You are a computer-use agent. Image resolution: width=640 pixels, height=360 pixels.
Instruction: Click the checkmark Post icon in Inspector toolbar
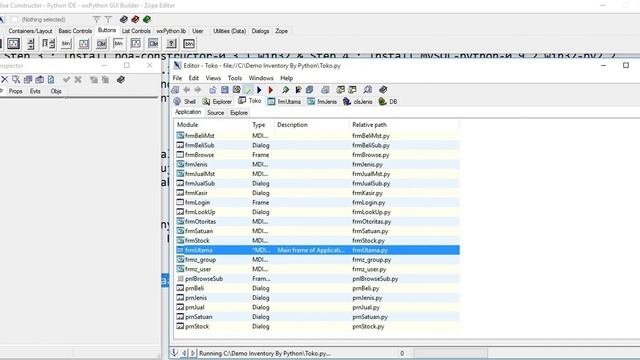(66, 80)
